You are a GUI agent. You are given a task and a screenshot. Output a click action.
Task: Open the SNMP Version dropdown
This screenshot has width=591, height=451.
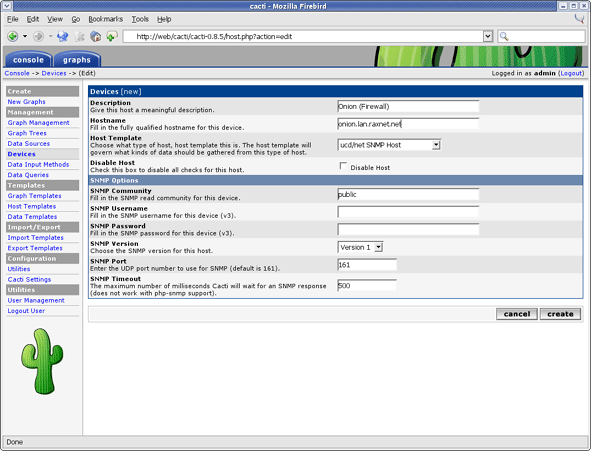coord(360,248)
